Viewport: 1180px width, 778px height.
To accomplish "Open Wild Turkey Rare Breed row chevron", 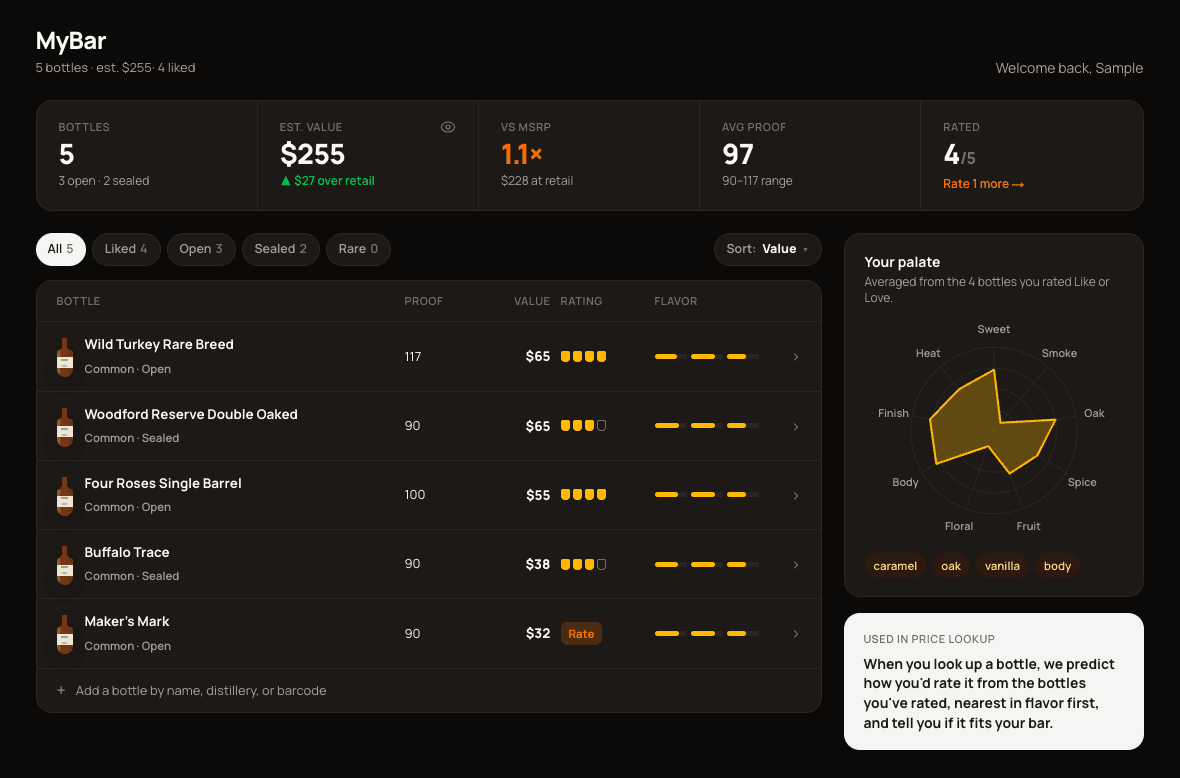I will coord(795,357).
